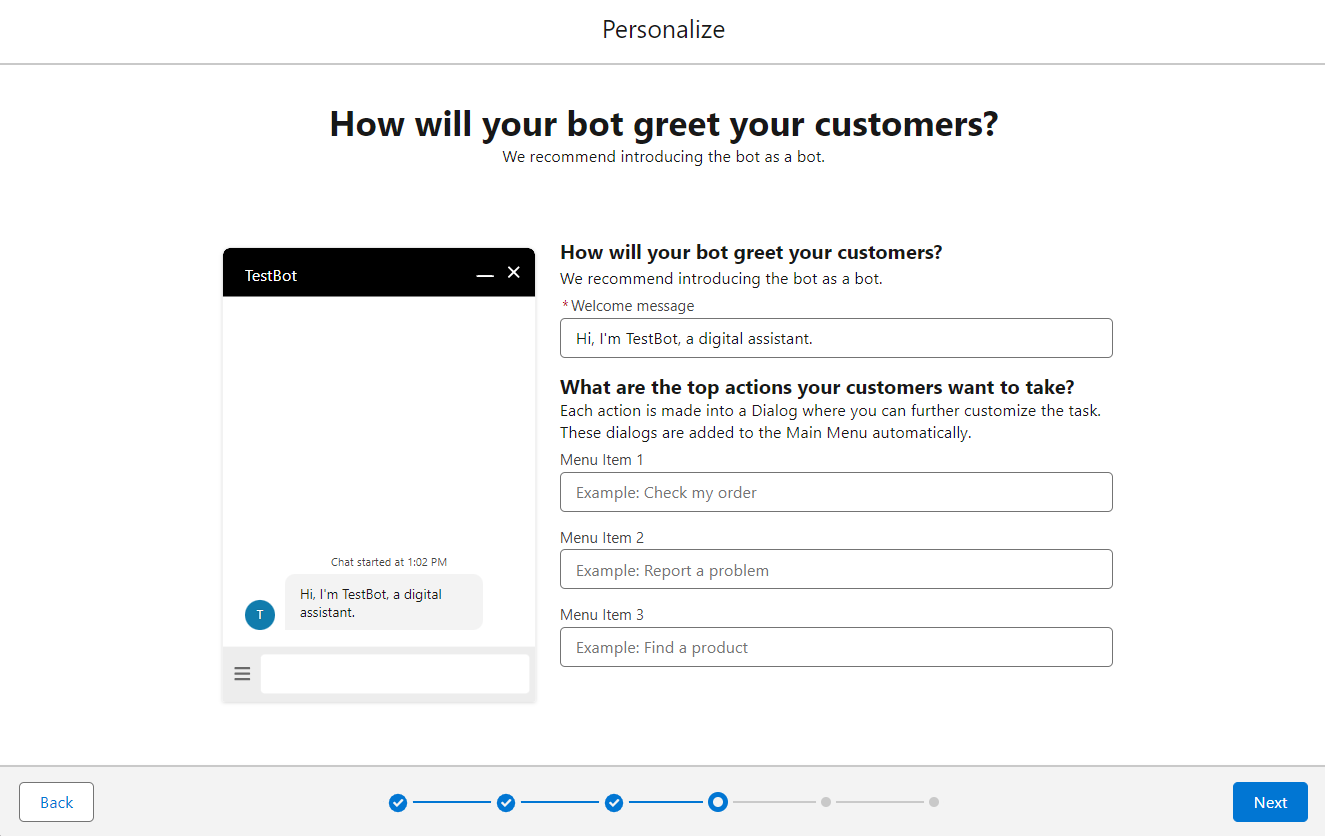This screenshot has width=1325, height=836.
Task: Minimize the TestBot chat preview
Action: tap(485, 274)
